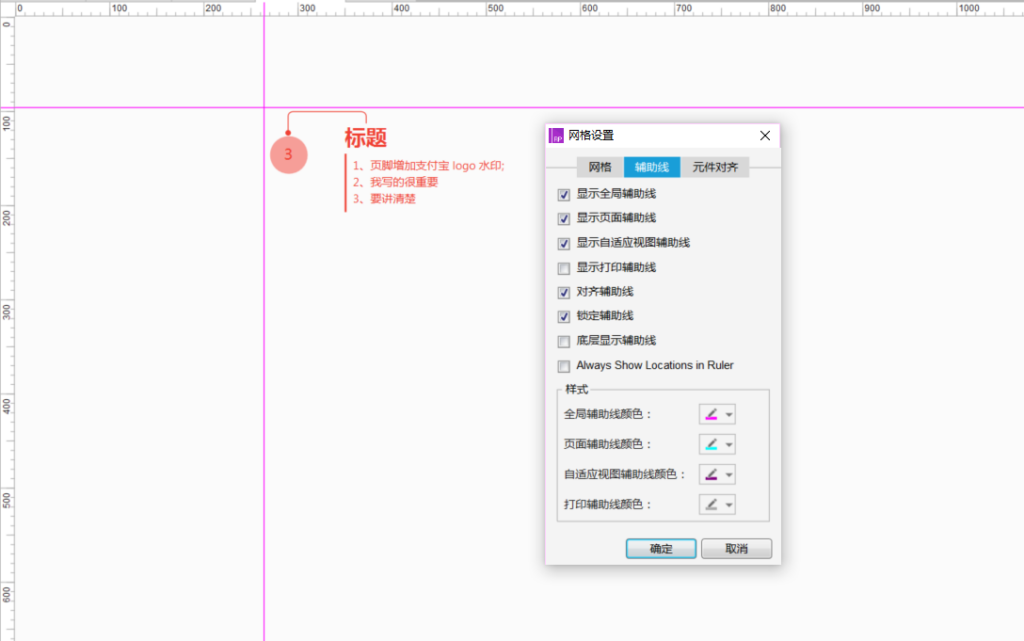Select the 标题 heading text
This screenshot has width=1024, height=641.
pyautogui.click(x=366, y=138)
